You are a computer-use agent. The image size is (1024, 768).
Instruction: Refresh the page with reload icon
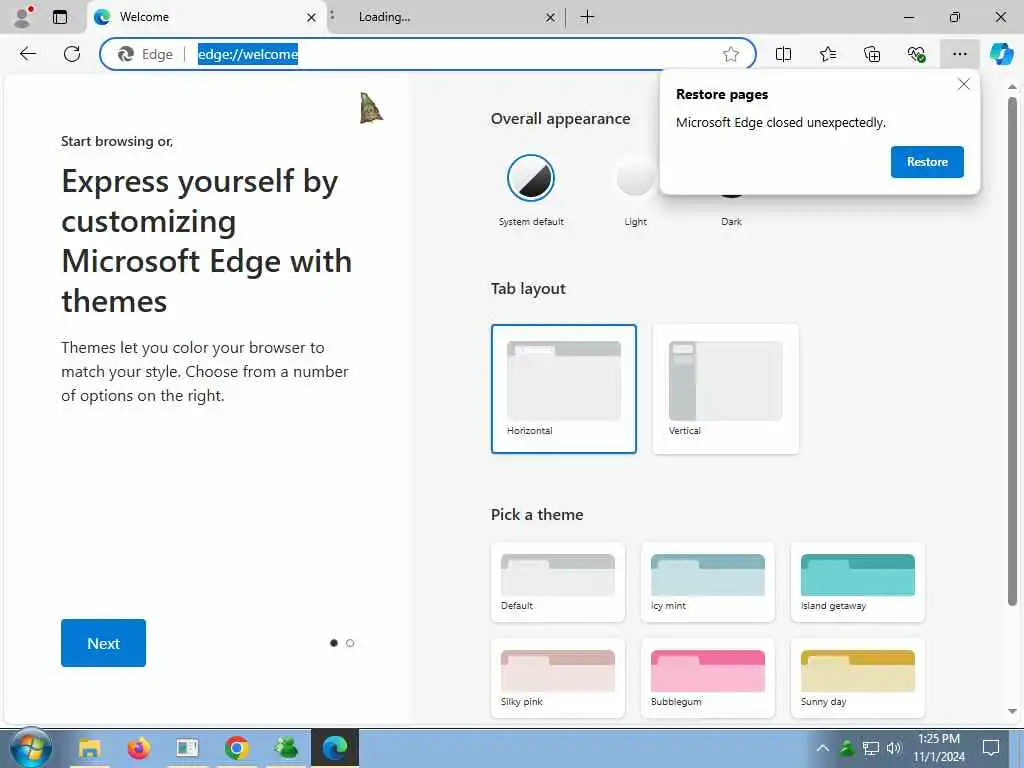click(72, 54)
